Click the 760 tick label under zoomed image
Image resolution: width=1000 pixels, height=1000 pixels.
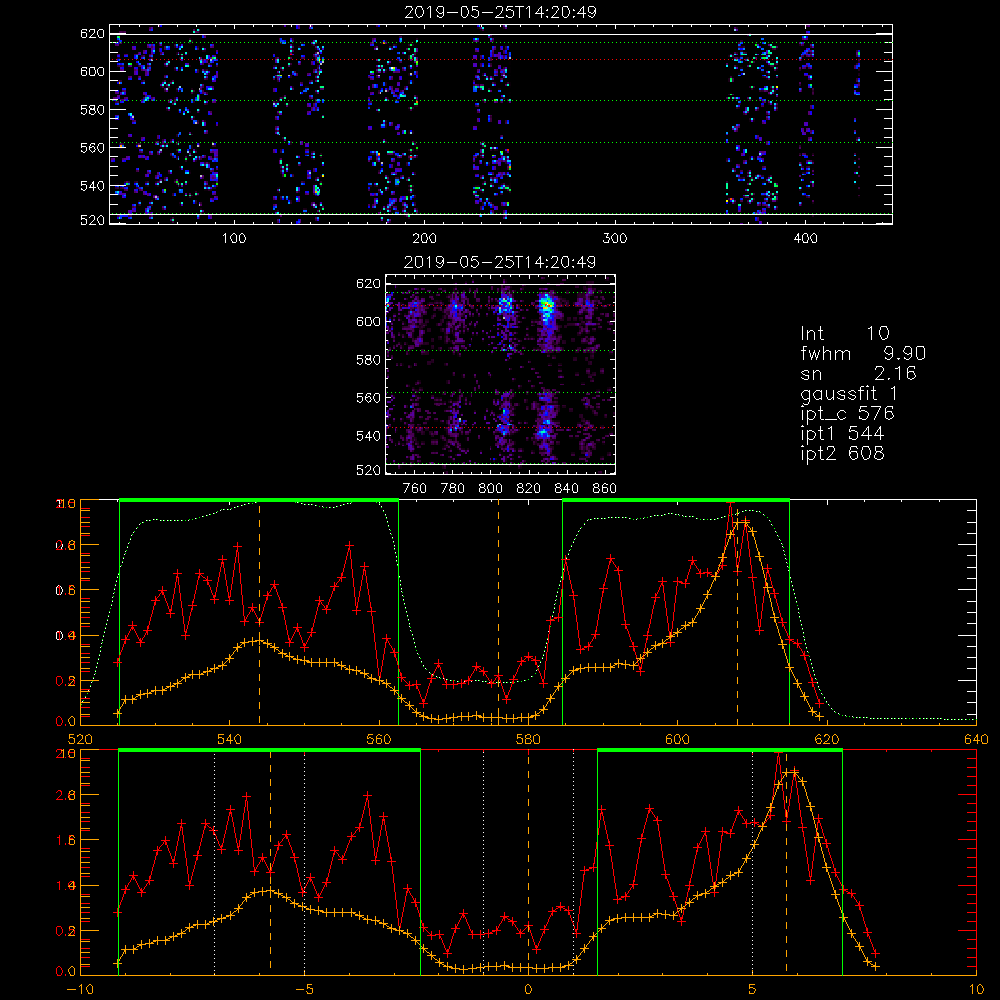click(x=415, y=489)
